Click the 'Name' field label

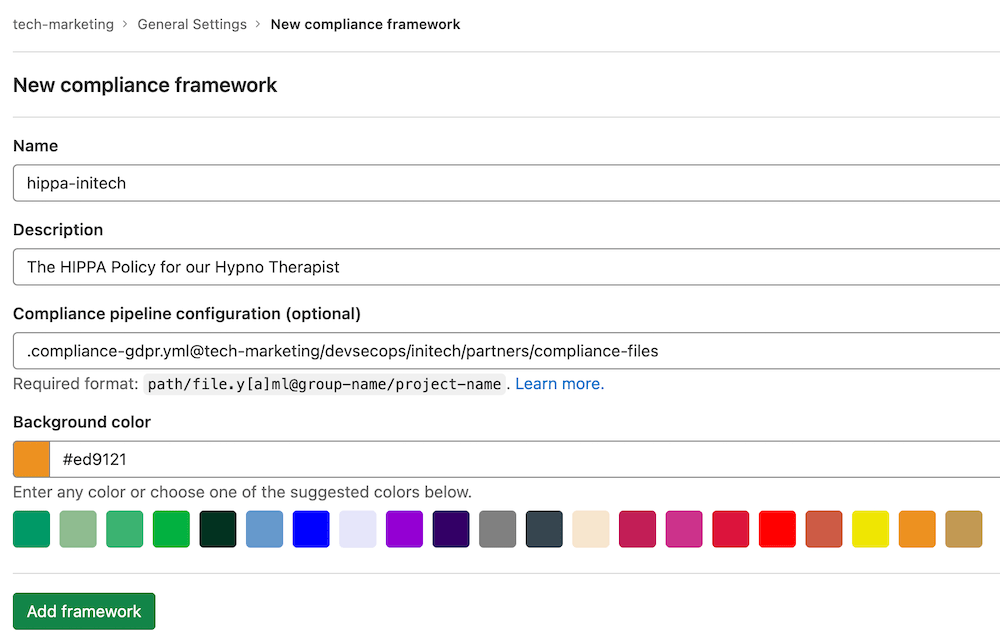[36, 145]
